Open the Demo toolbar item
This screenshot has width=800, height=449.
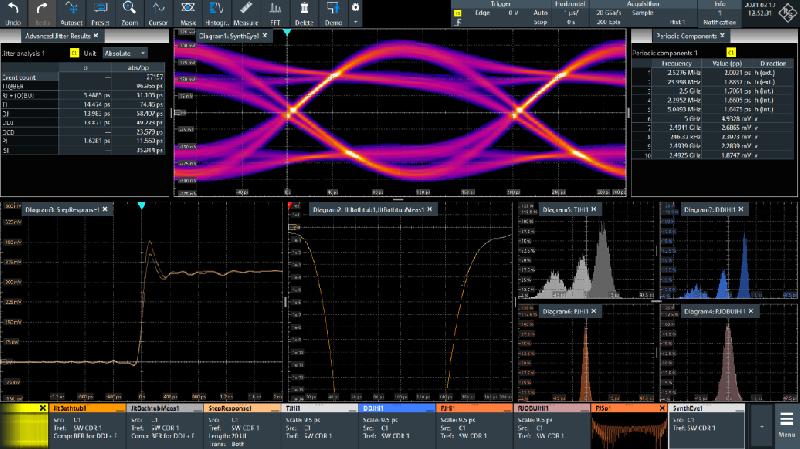tap(333, 13)
